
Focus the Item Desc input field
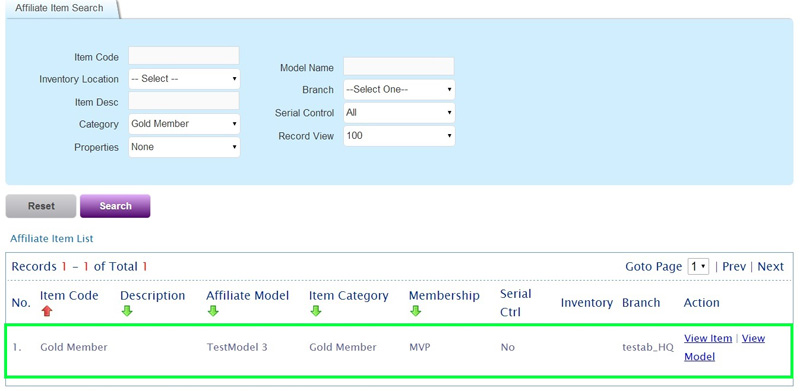point(184,101)
